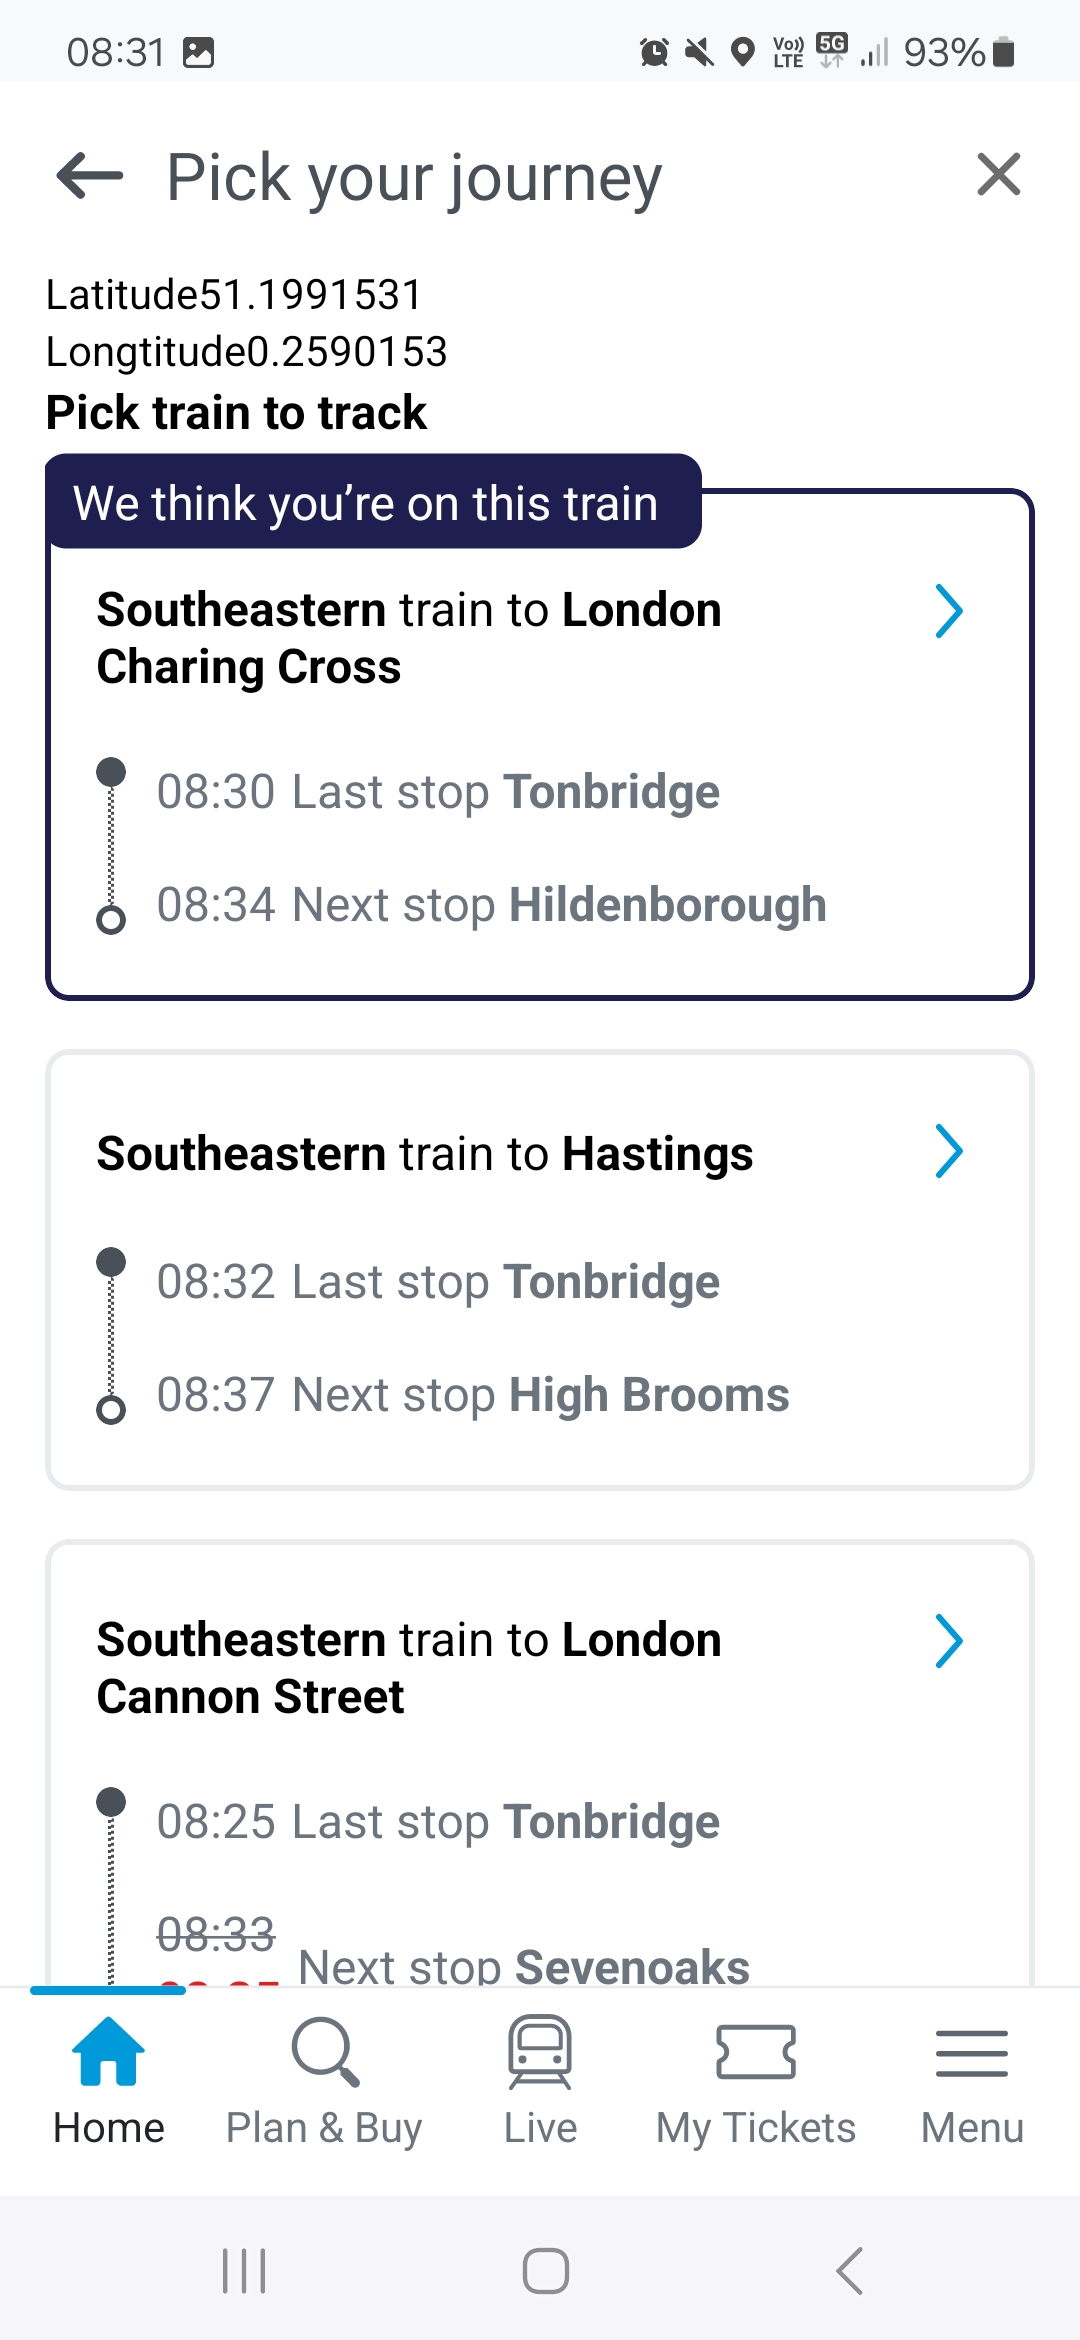Tap the Next stop Hildenborough row
The width and height of the screenshot is (1080, 2340).
(491, 905)
